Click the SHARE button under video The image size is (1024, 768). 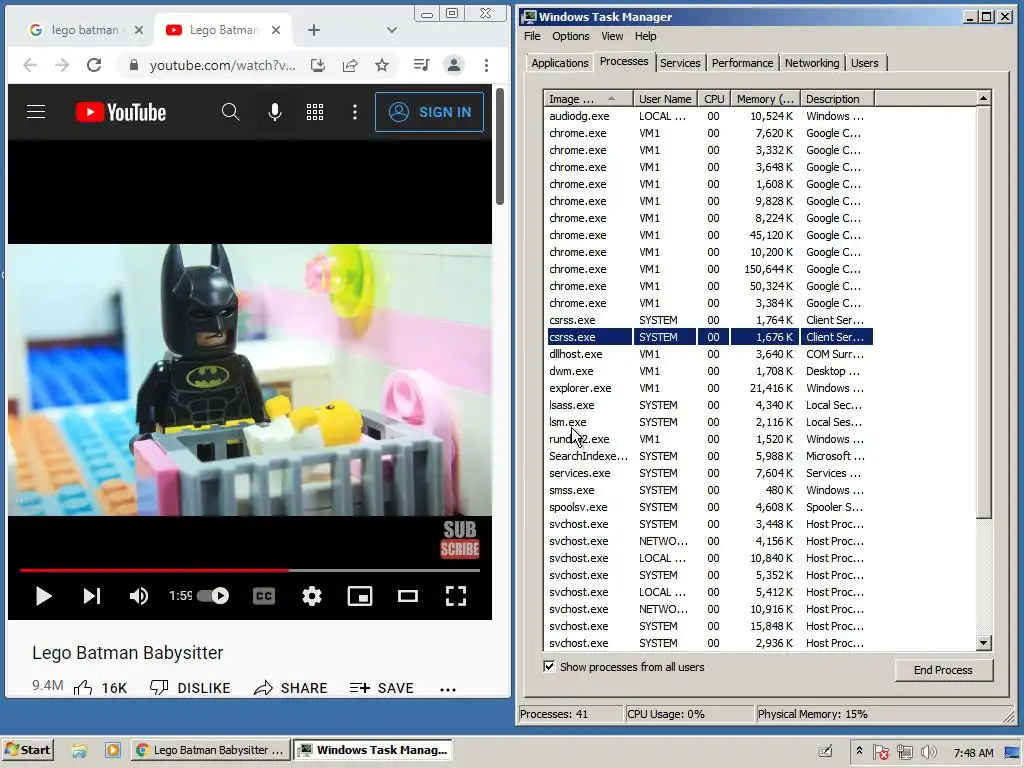click(291, 688)
